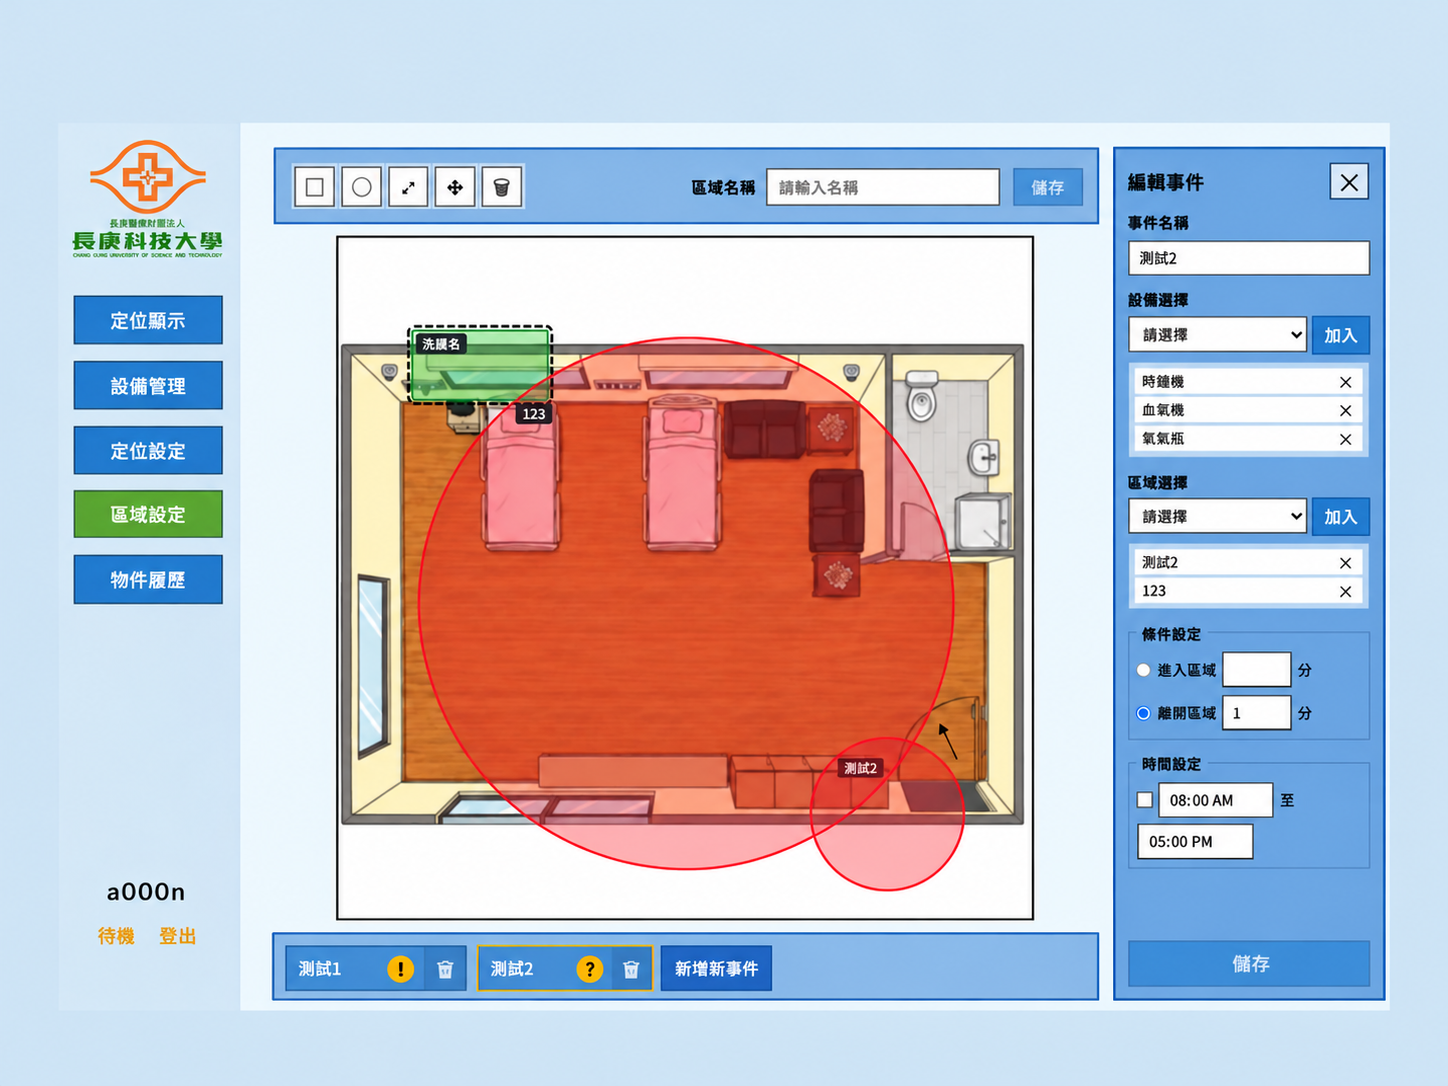Select the 離開區域 radio option
Viewport: 1448px width, 1086px height.
[1144, 713]
